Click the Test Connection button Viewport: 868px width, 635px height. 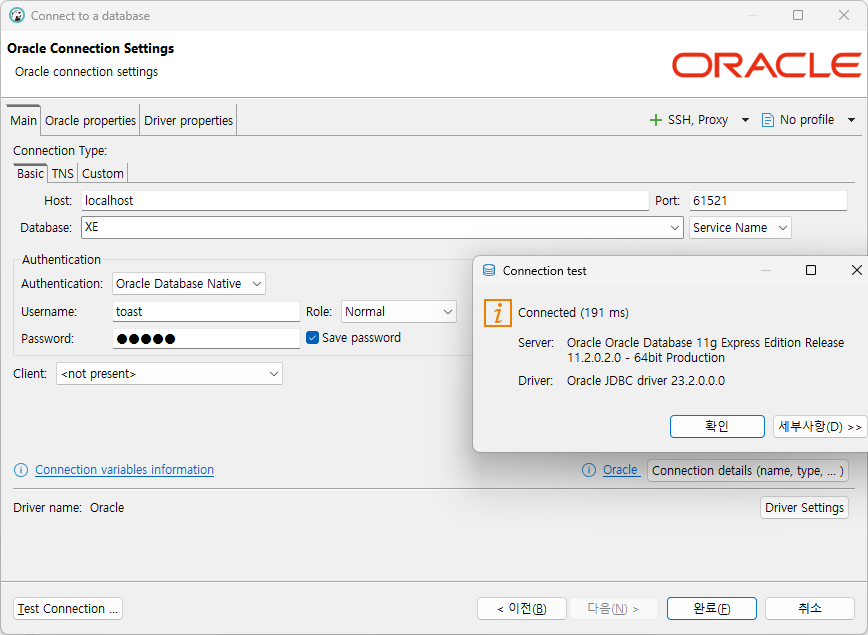pos(68,608)
